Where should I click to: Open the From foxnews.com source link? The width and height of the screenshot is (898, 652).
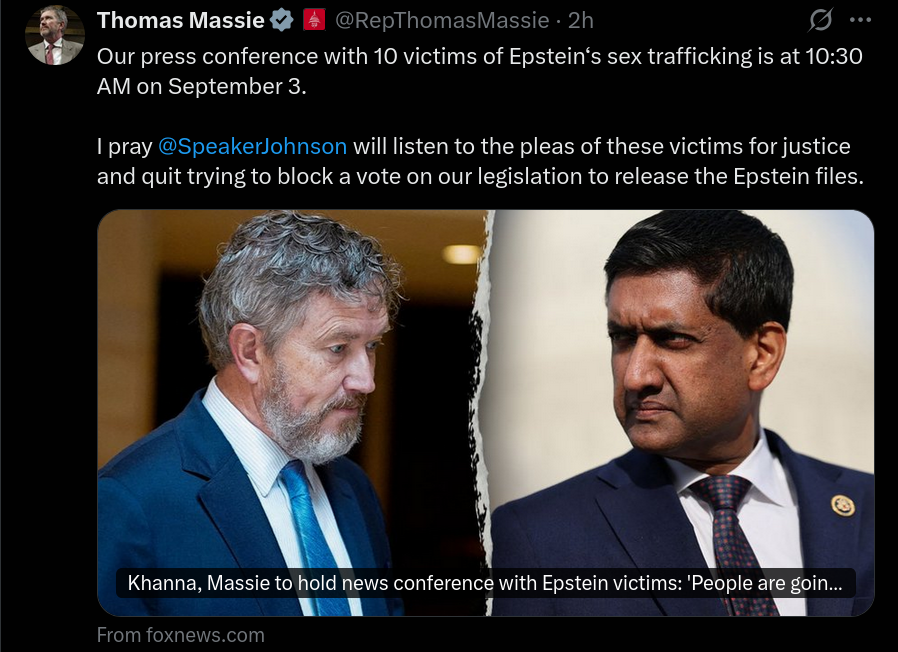pyautogui.click(x=180, y=635)
